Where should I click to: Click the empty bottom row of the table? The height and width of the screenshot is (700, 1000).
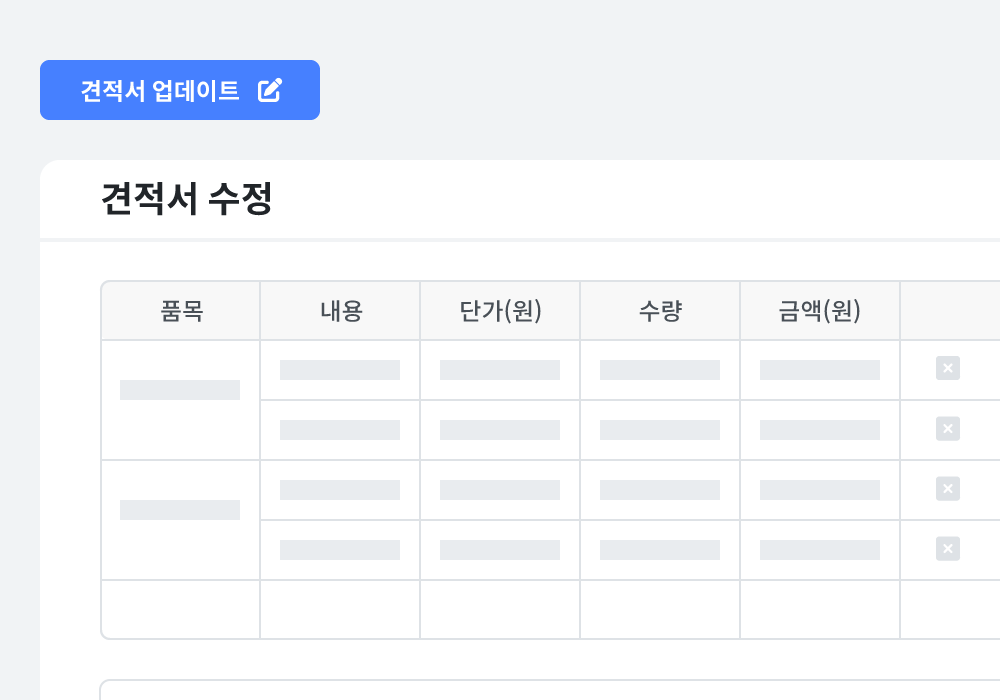pyautogui.click(x=500, y=609)
